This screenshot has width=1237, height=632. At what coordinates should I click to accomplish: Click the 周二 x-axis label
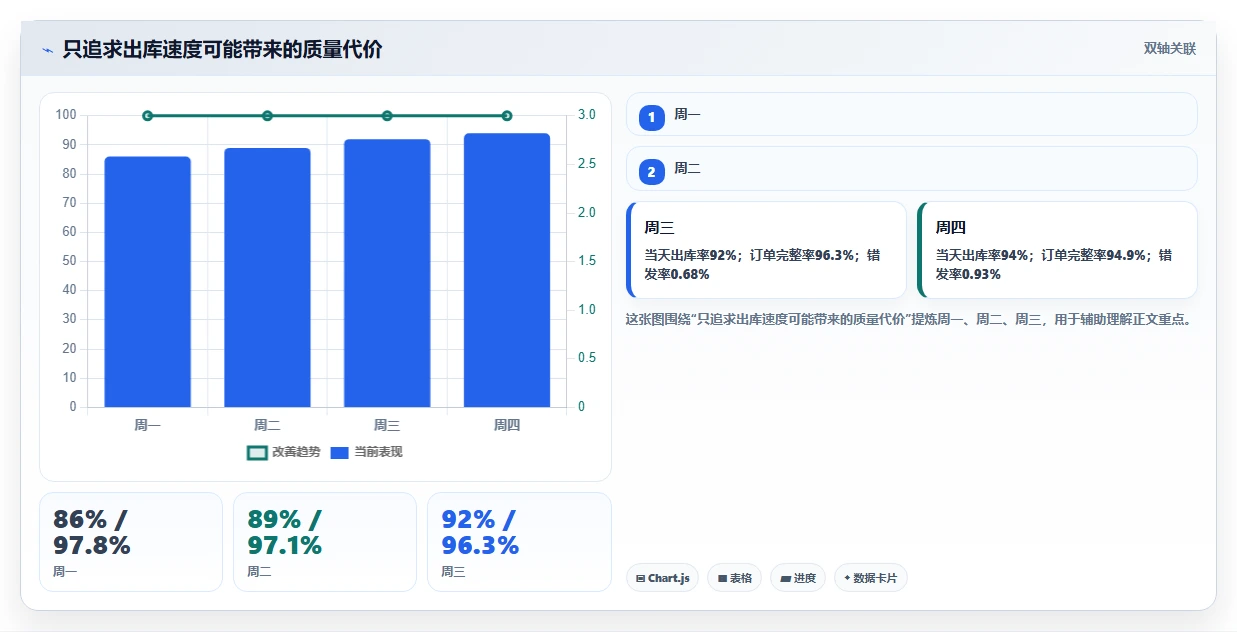click(267, 425)
